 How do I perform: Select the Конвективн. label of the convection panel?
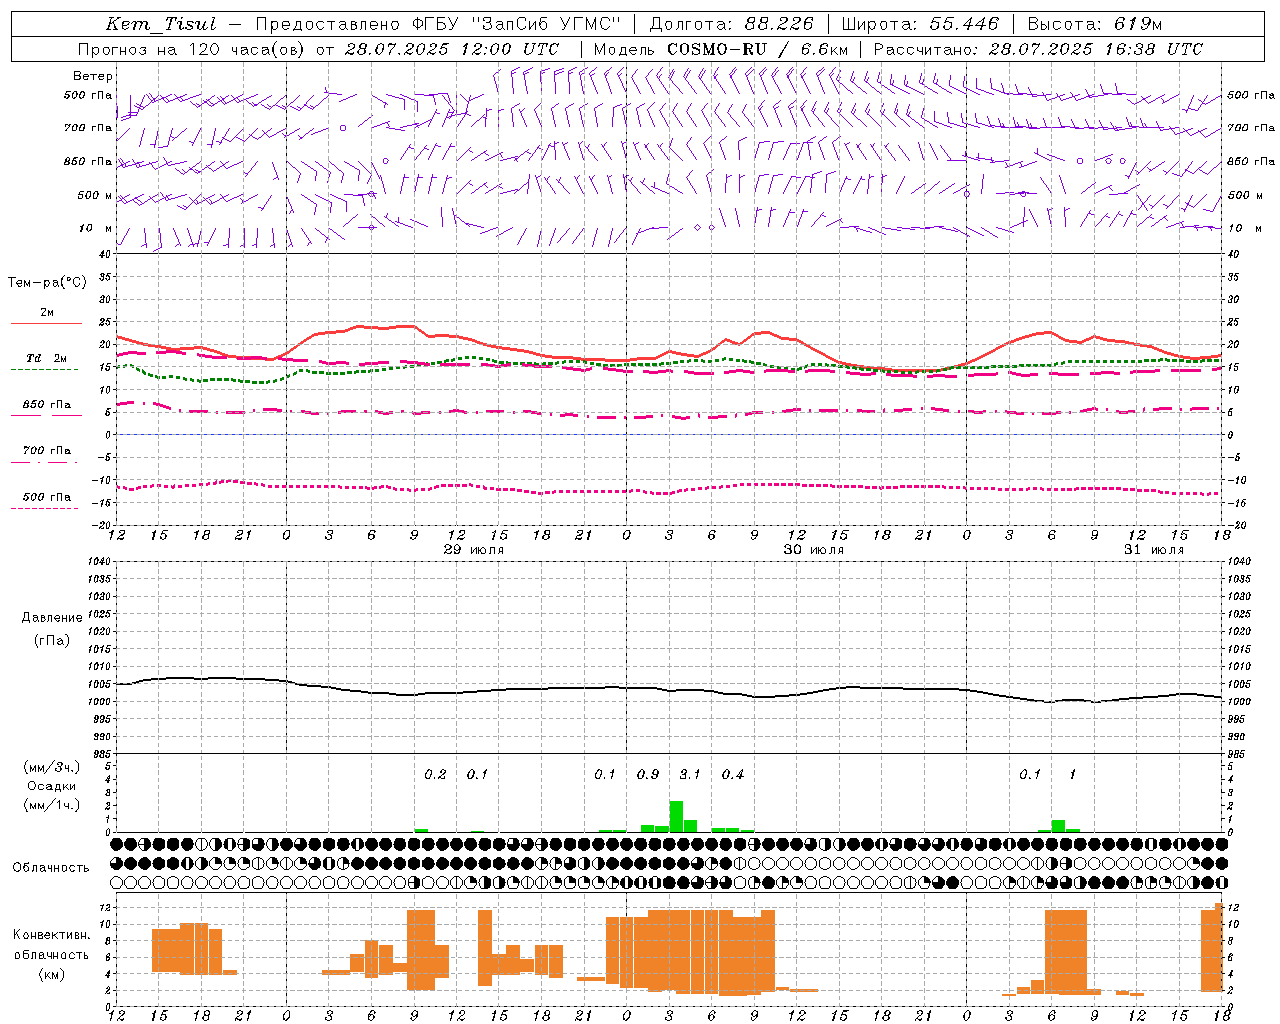tap(51, 935)
